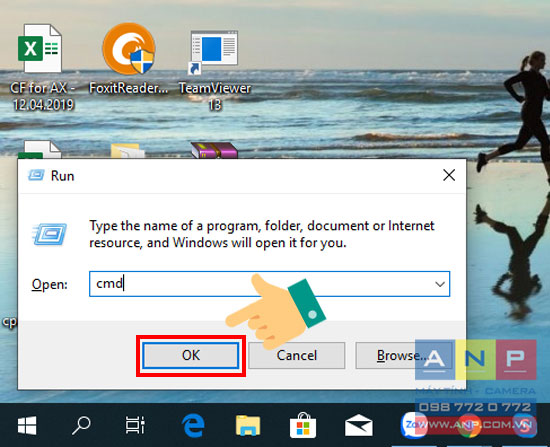Open Microsoft Store from taskbar
Viewport: 550px width, 447px height.
303,426
